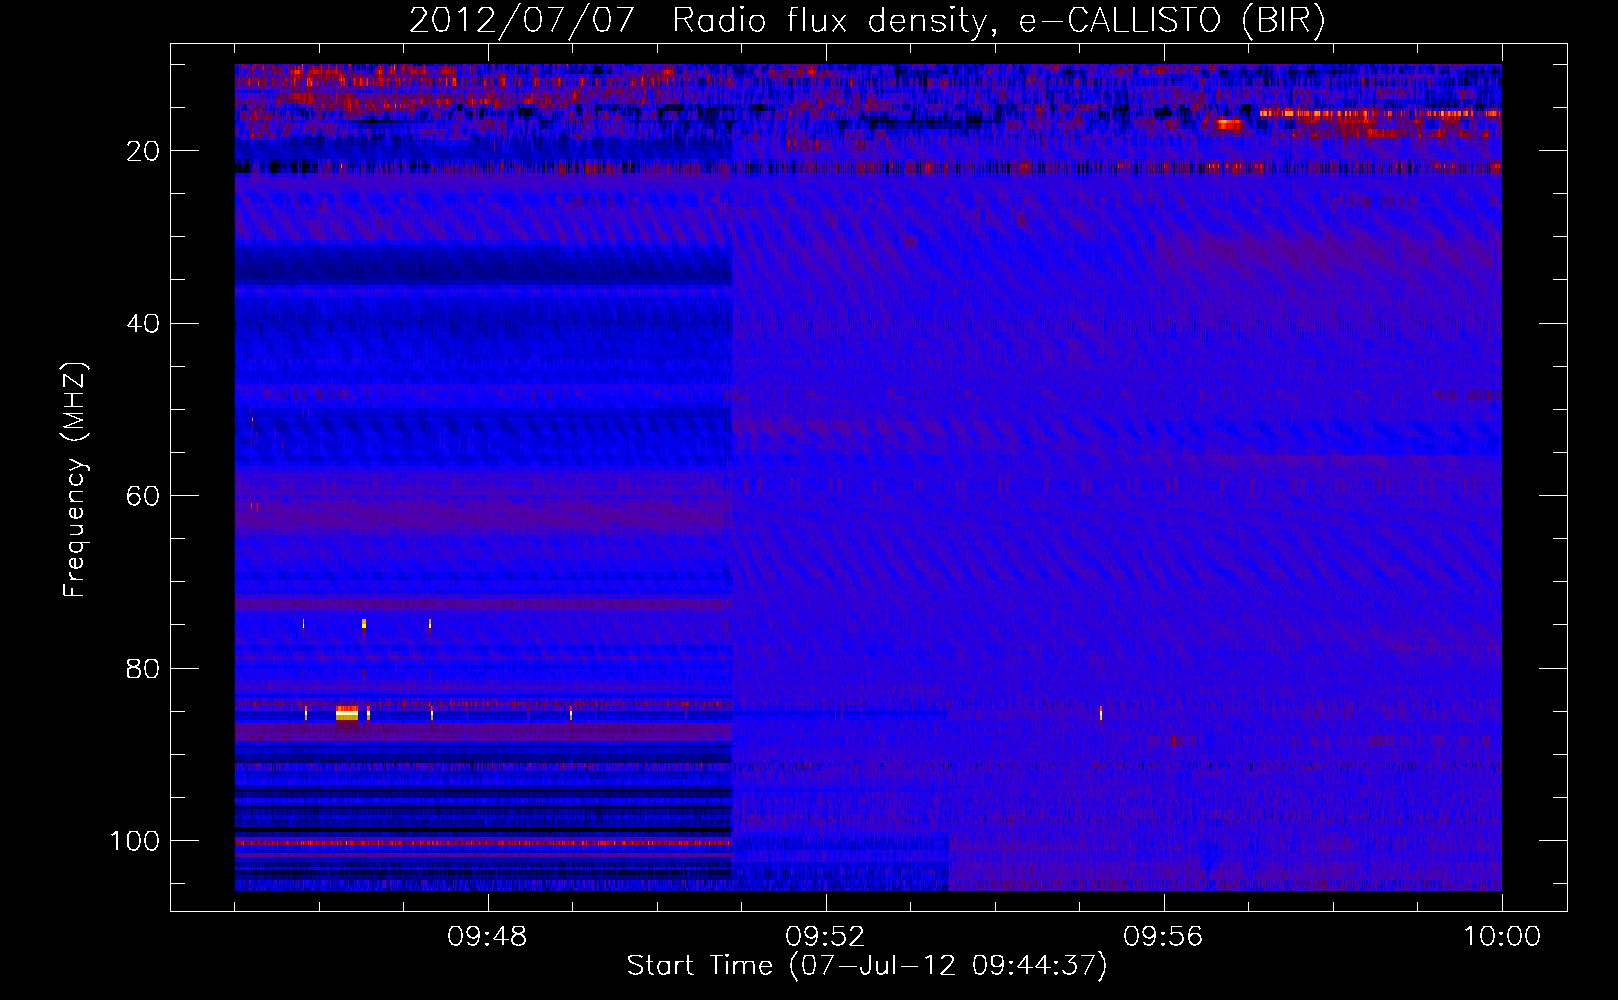Click the 60 MHz frequency tick label
Image resolution: width=1618 pixels, height=1000 pixels.
144,496
